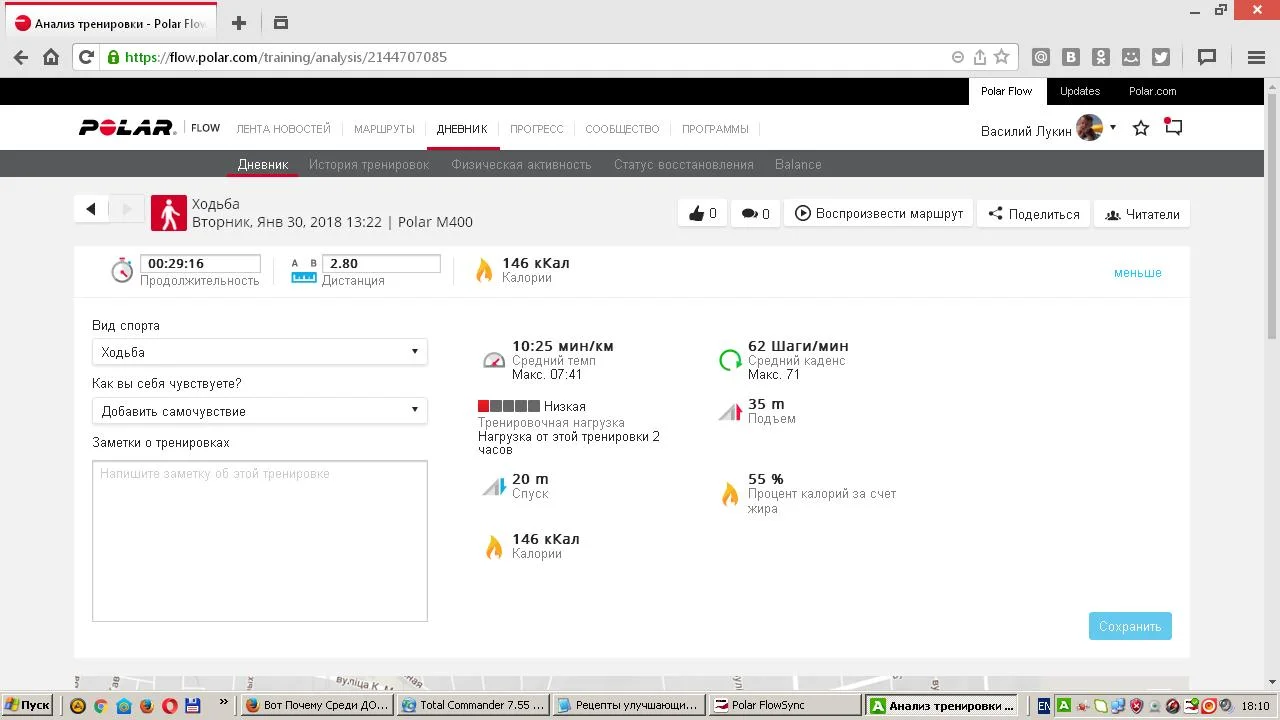This screenshot has width=1280, height=720.
Task: Open the ПРОГРЕСС menu item
Action: click(x=536, y=129)
